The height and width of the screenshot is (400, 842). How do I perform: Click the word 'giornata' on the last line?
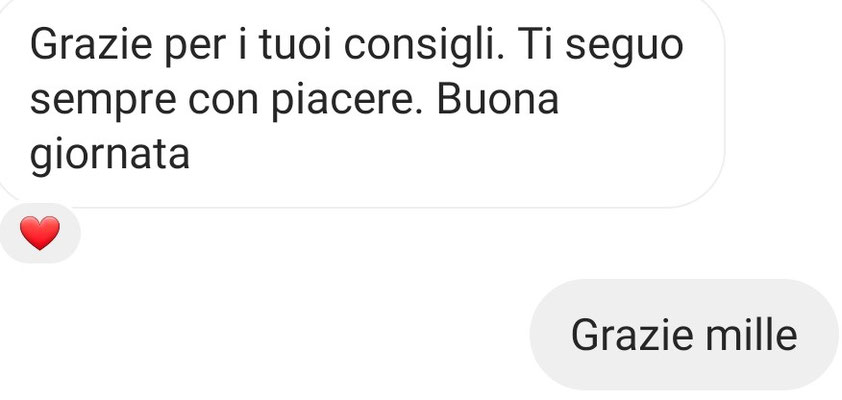tap(110, 156)
